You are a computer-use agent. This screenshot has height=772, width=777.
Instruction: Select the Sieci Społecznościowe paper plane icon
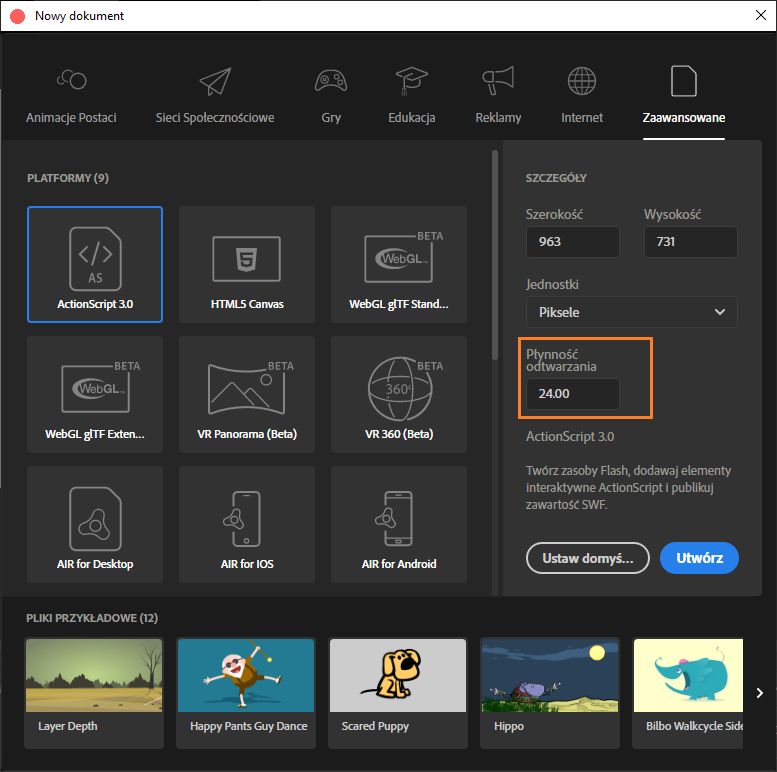click(215, 81)
